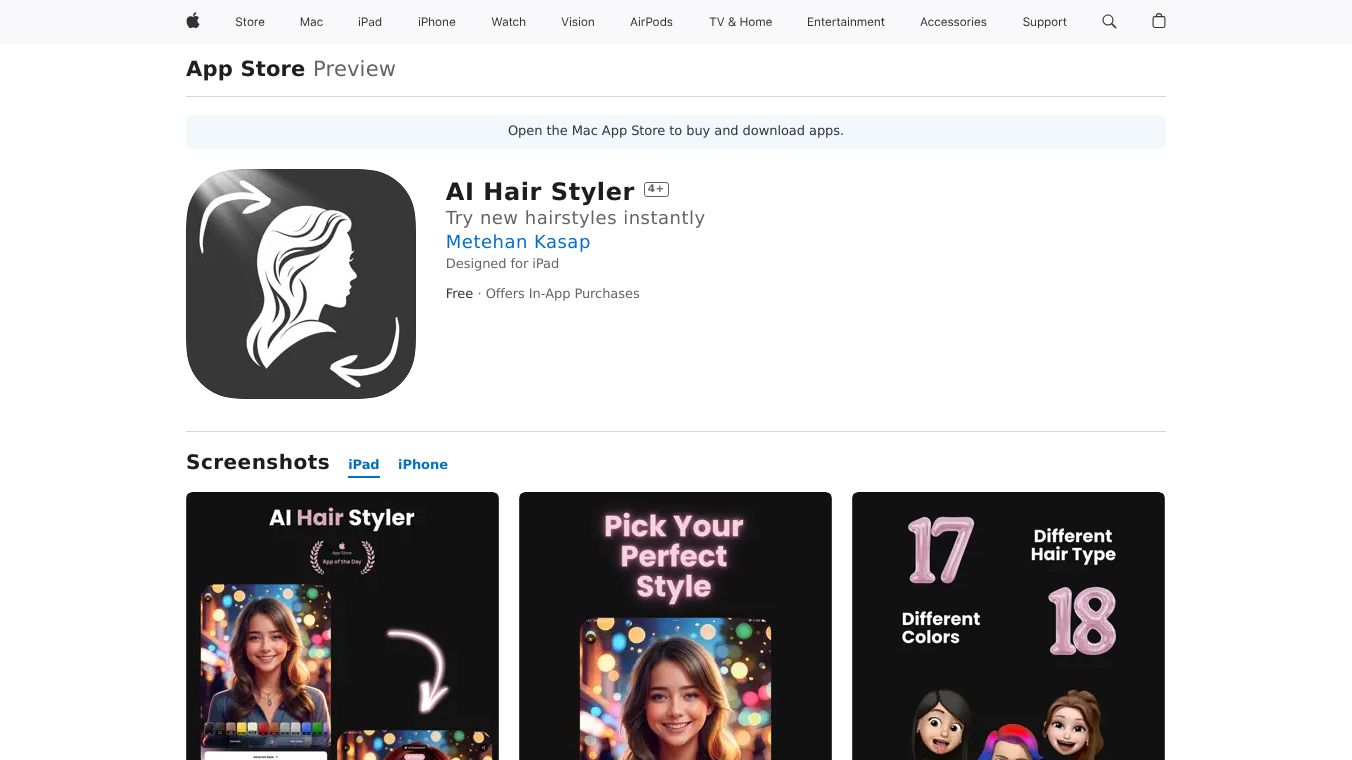Open the shopping bag icon
Image resolution: width=1352 pixels, height=760 pixels.
point(1159,21)
